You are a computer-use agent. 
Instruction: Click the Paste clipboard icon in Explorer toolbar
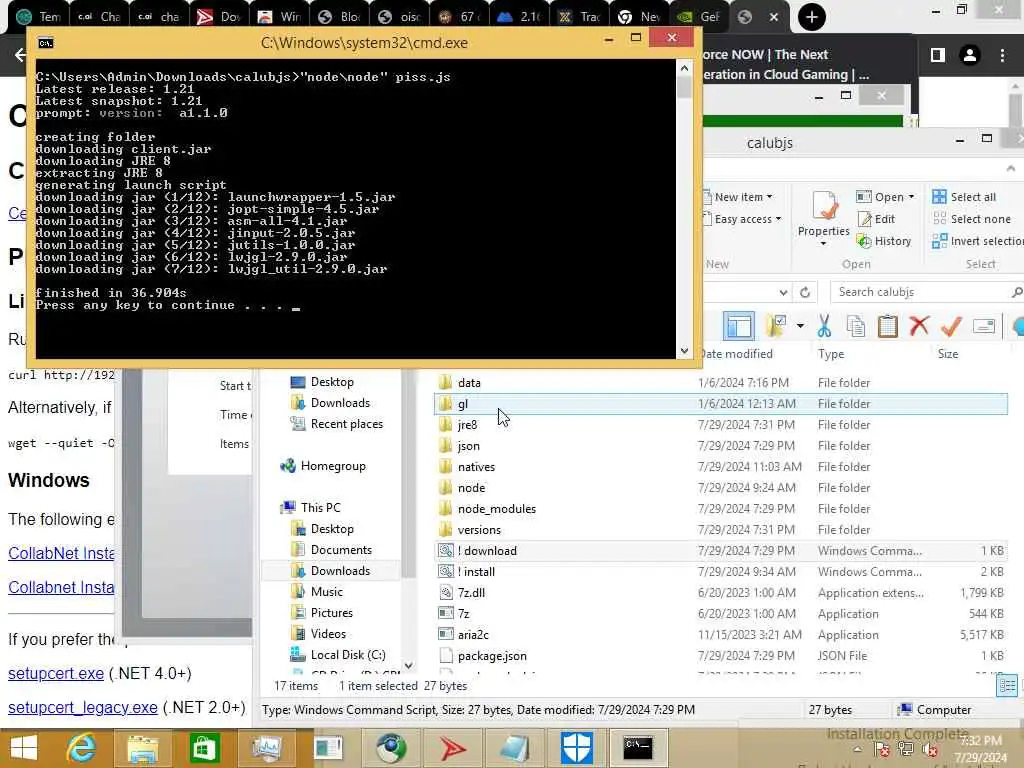tap(888, 325)
